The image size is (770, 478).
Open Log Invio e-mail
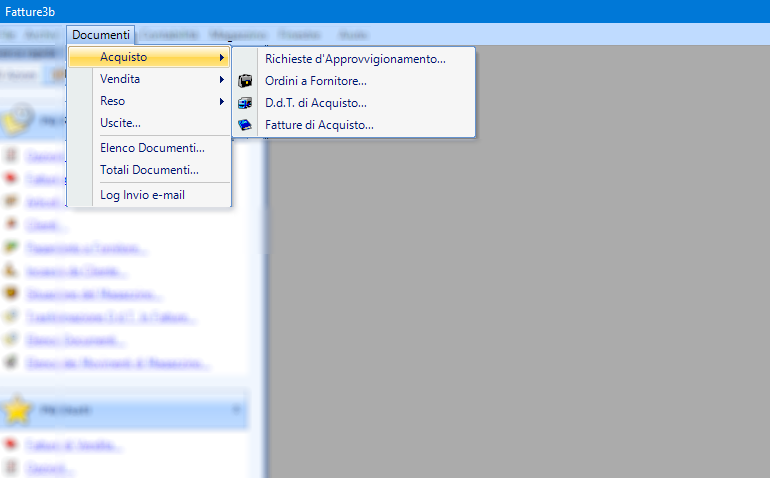(x=142, y=195)
